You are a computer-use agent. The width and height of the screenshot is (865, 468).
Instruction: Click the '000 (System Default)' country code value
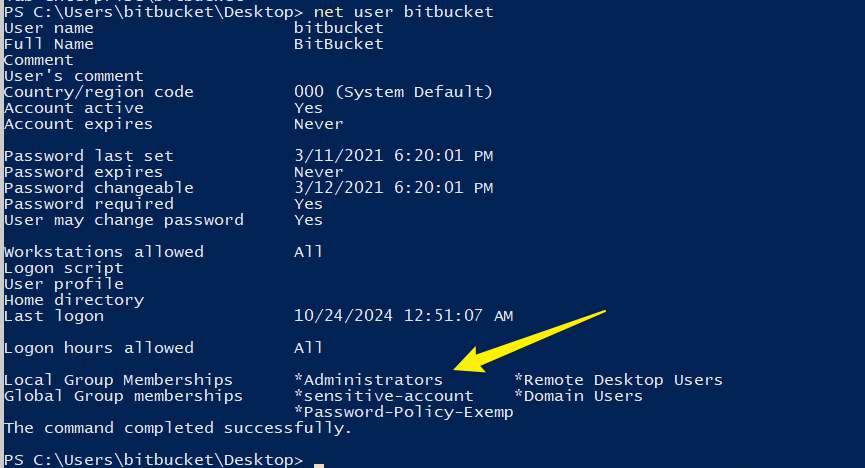393,92
